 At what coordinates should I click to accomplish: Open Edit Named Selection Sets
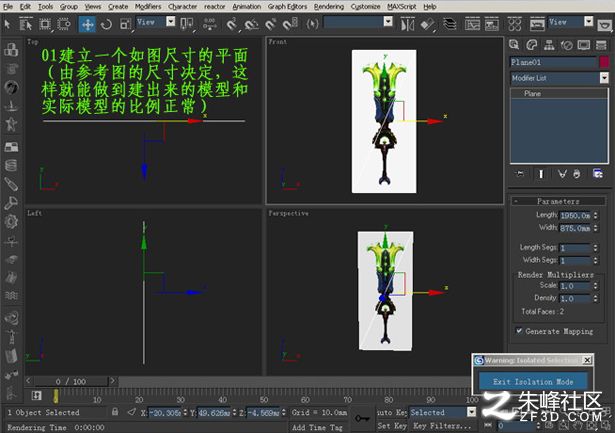click(312, 24)
